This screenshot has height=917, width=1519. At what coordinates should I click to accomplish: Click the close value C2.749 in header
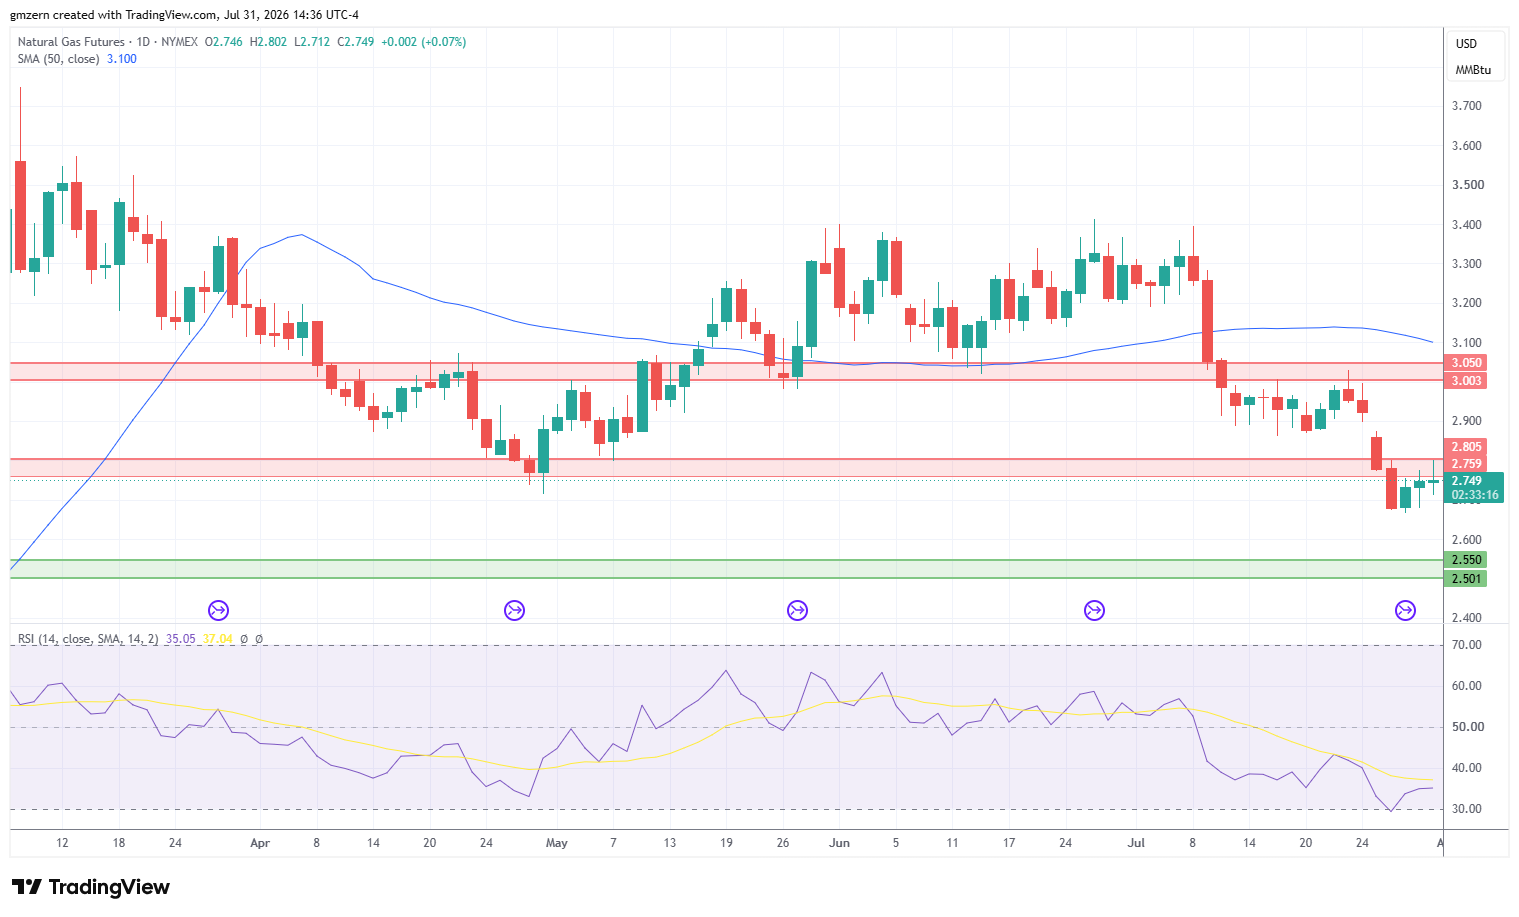(355, 42)
